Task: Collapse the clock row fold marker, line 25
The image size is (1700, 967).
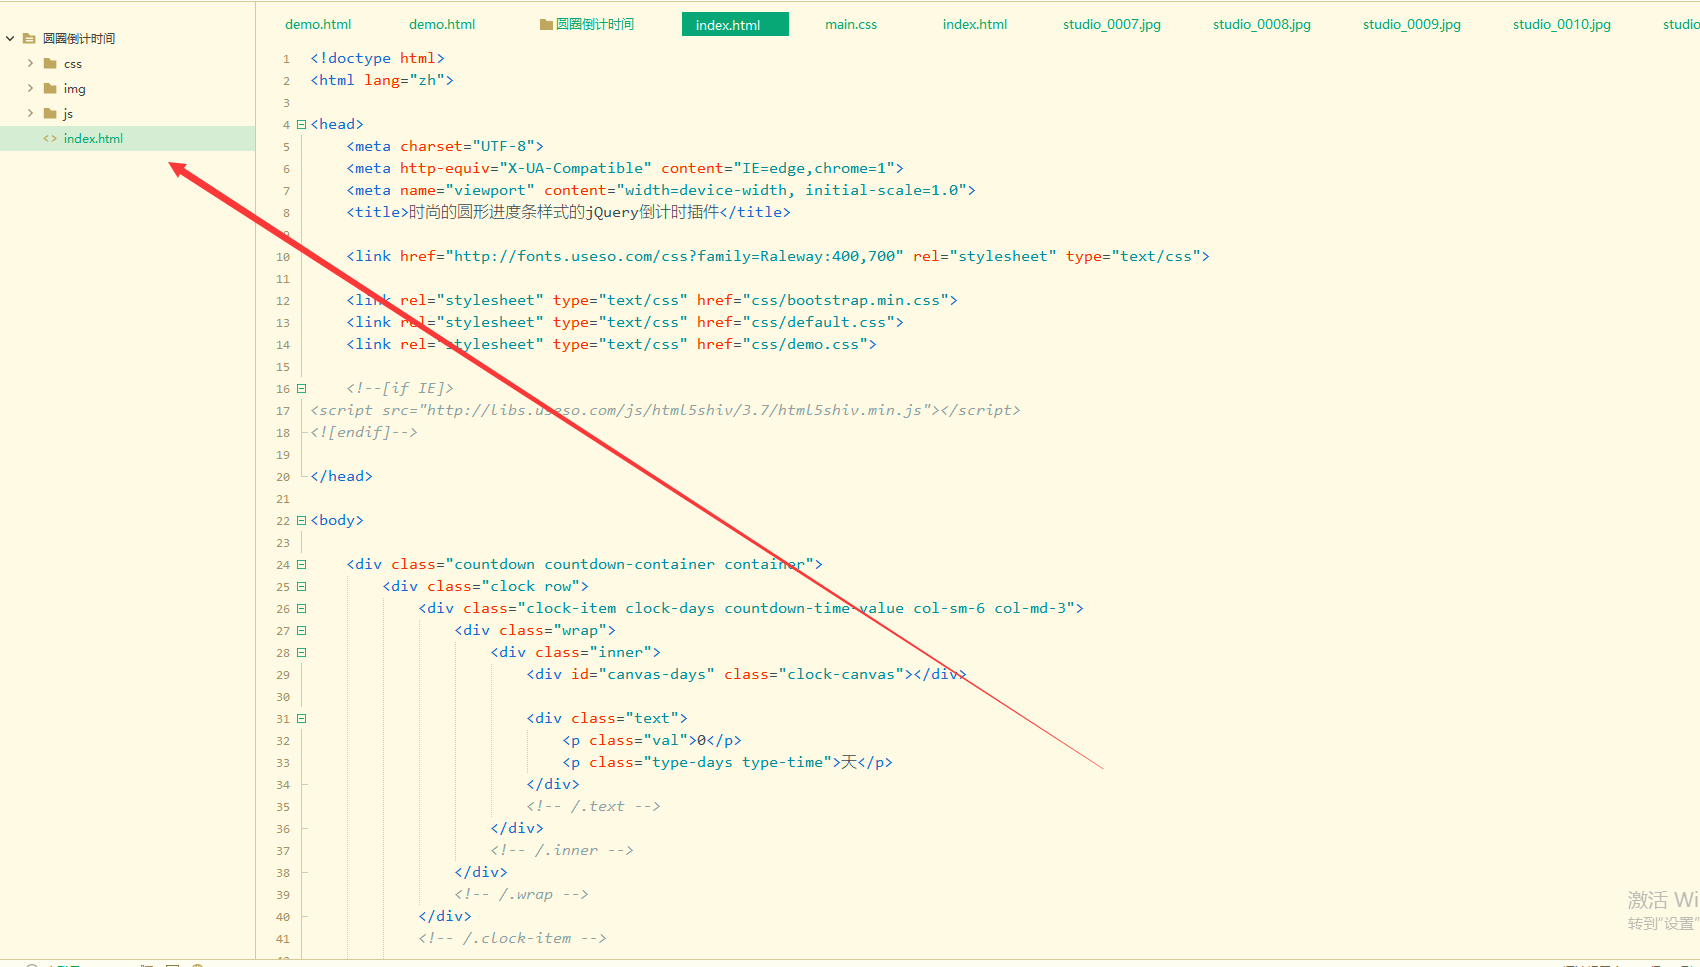Action: click(x=301, y=587)
